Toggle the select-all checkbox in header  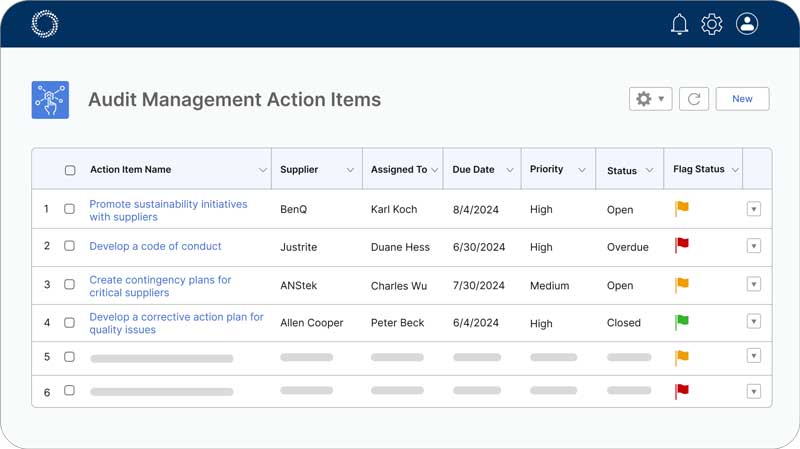click(x=70, y=170)
